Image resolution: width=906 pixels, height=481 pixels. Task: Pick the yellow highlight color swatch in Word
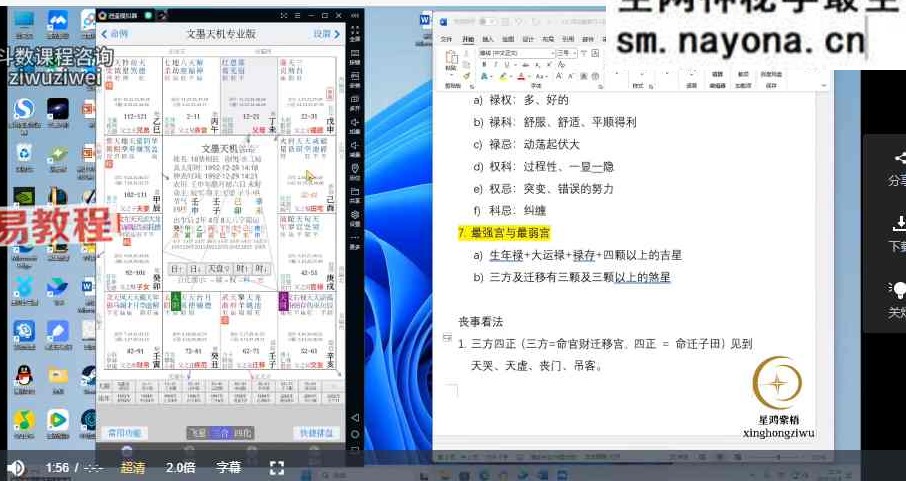tap(503, 76)
